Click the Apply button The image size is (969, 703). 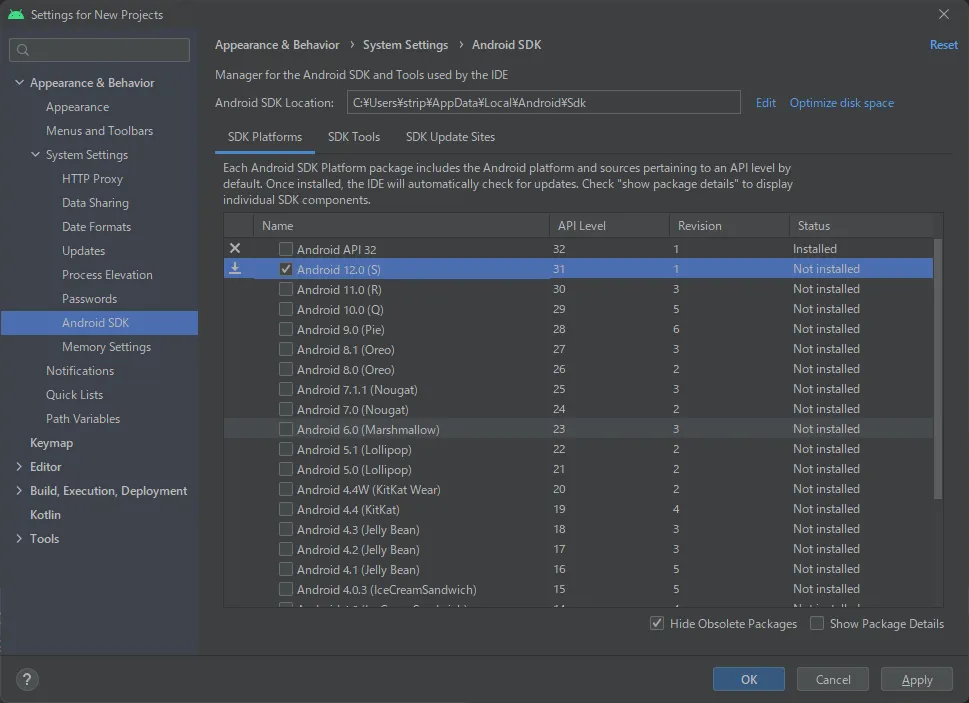(916, 680)
